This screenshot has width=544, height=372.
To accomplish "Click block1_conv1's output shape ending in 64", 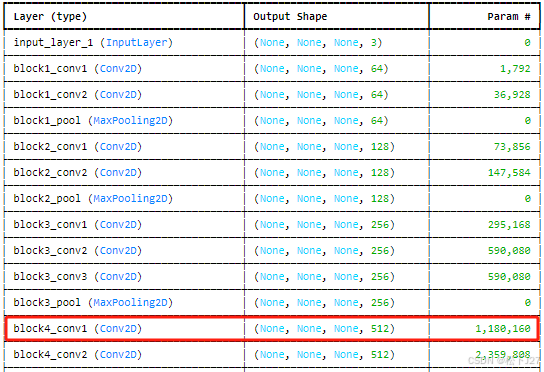I will point(321,68).
